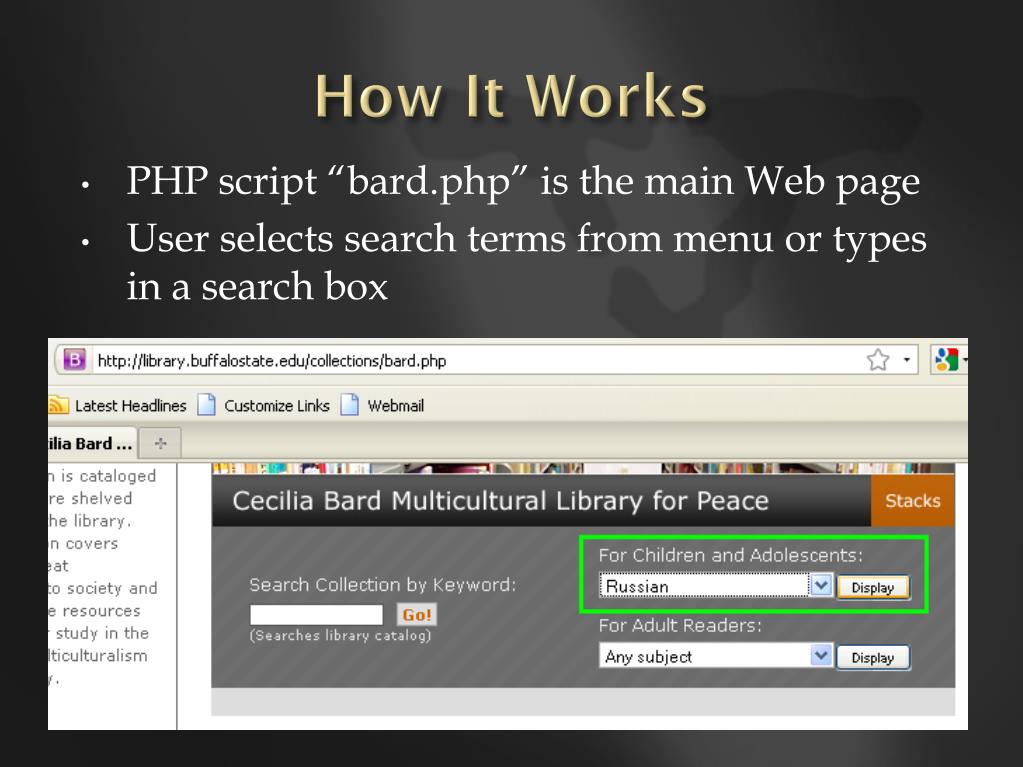Click the Search Collection by Keyword label
1023x767 pixels.
coord(382,584)
